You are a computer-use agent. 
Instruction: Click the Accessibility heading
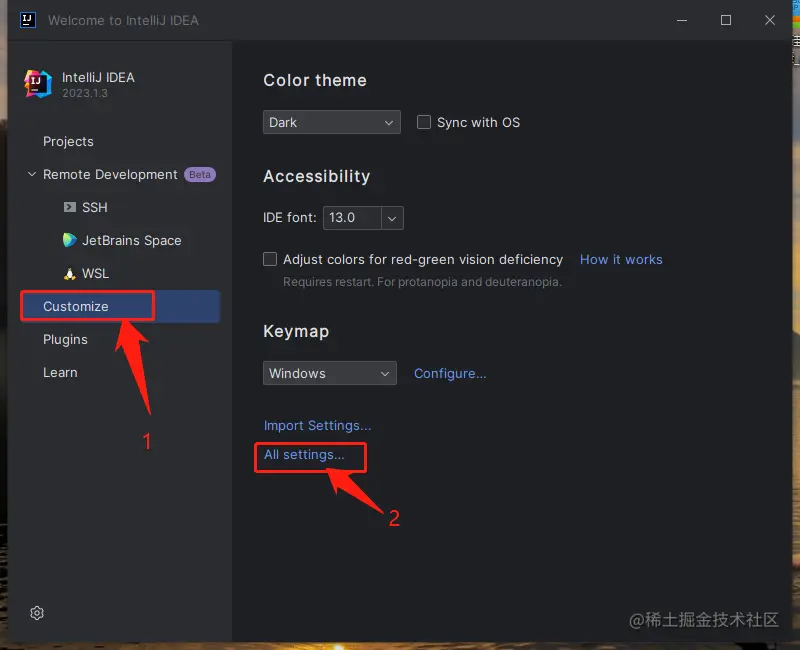coord(317,176)
